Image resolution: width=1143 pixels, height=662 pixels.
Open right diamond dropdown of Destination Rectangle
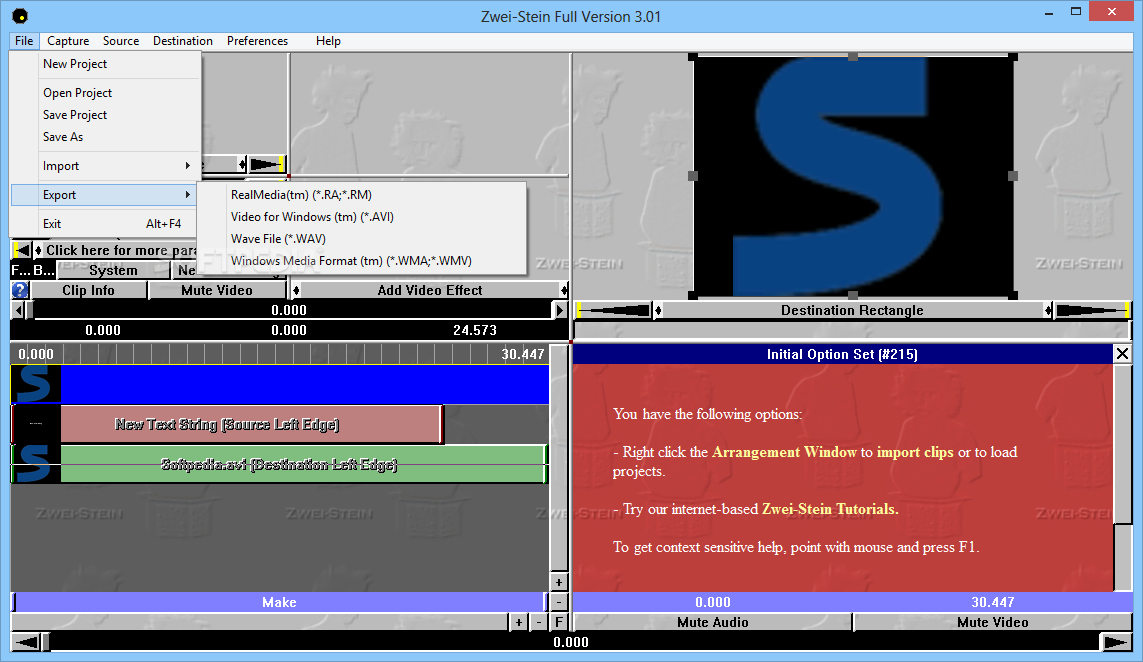(1048, 311)
